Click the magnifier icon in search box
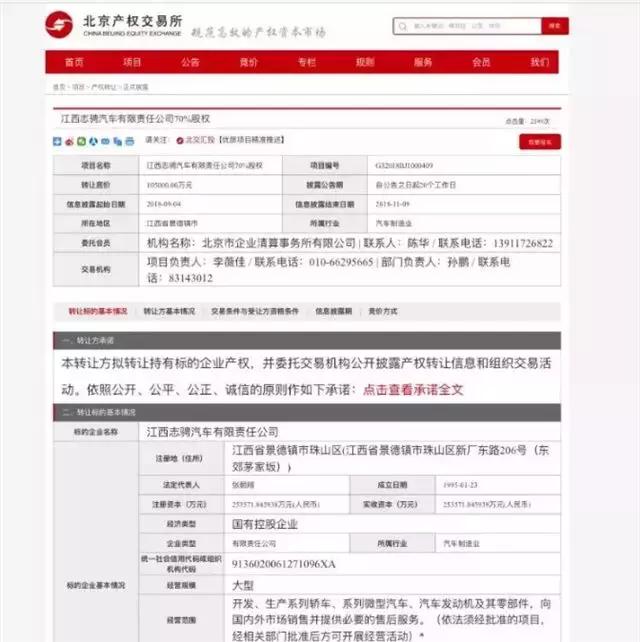The image size is (640, 642). click(403, 26)
